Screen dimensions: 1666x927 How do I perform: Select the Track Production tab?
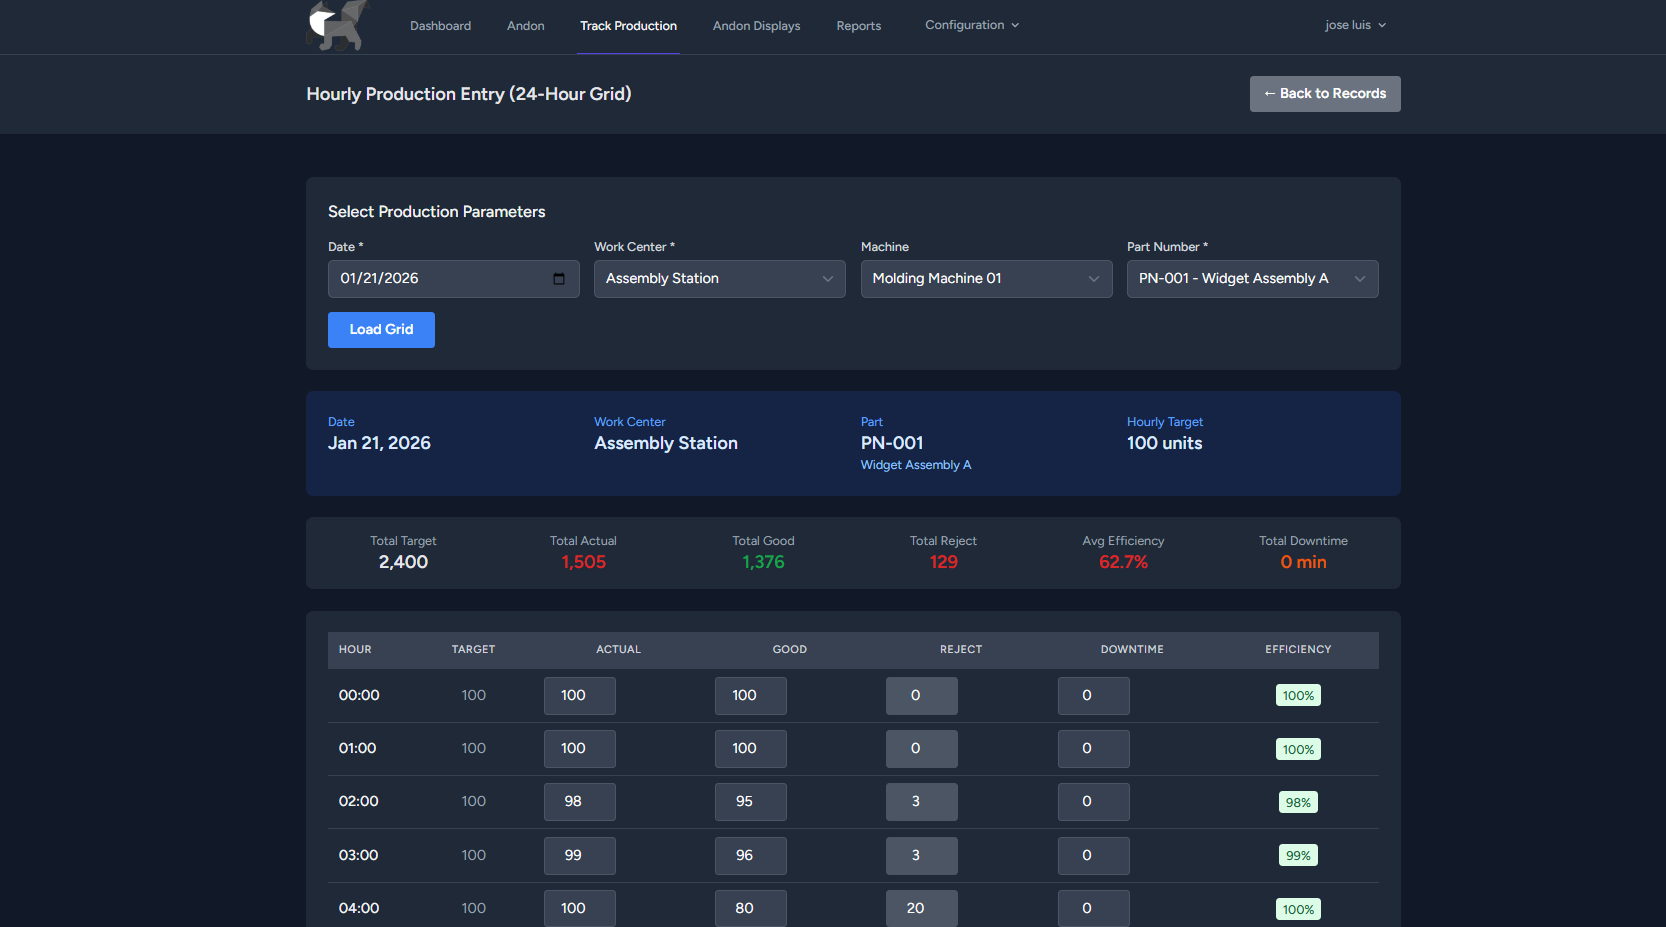coord(628,26)
